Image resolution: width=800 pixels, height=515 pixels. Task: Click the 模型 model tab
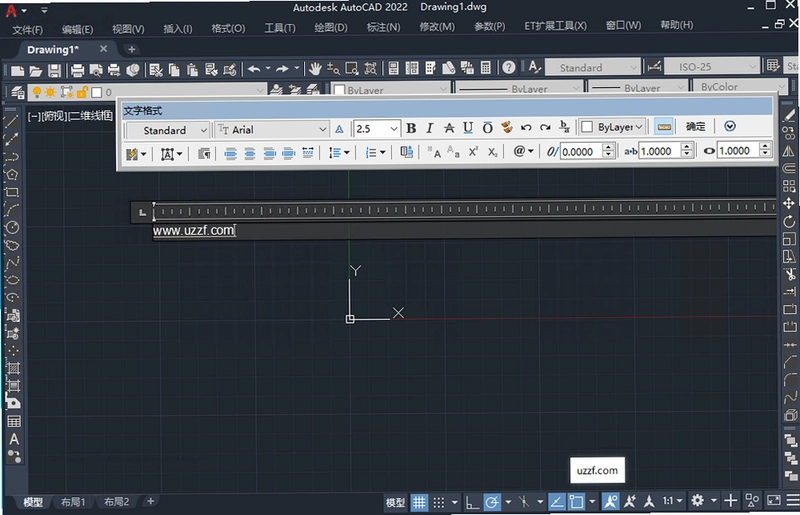click(x=33, y=502)
